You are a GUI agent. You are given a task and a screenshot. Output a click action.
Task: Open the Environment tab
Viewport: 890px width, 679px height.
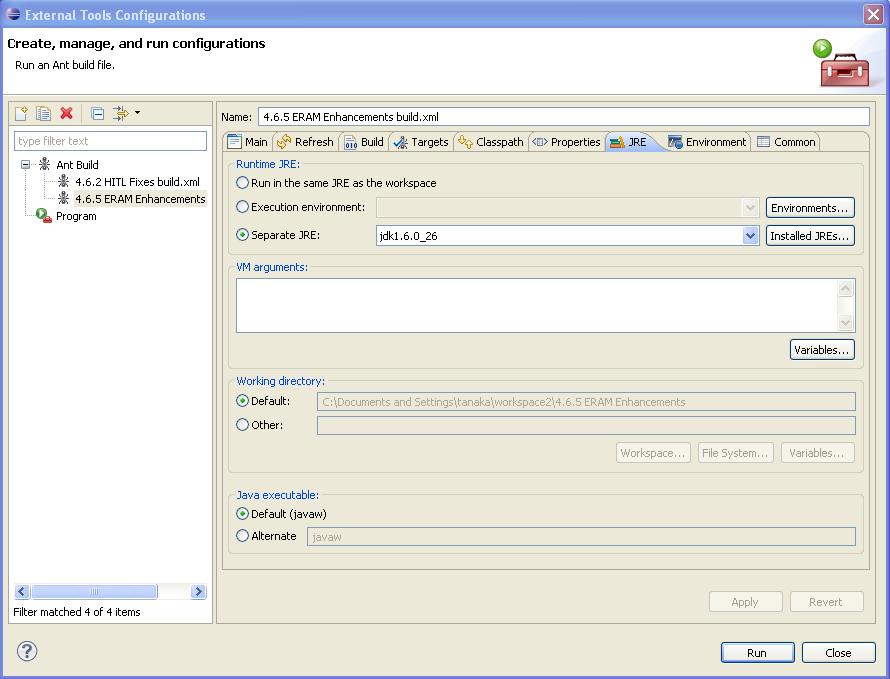(708, 142)
